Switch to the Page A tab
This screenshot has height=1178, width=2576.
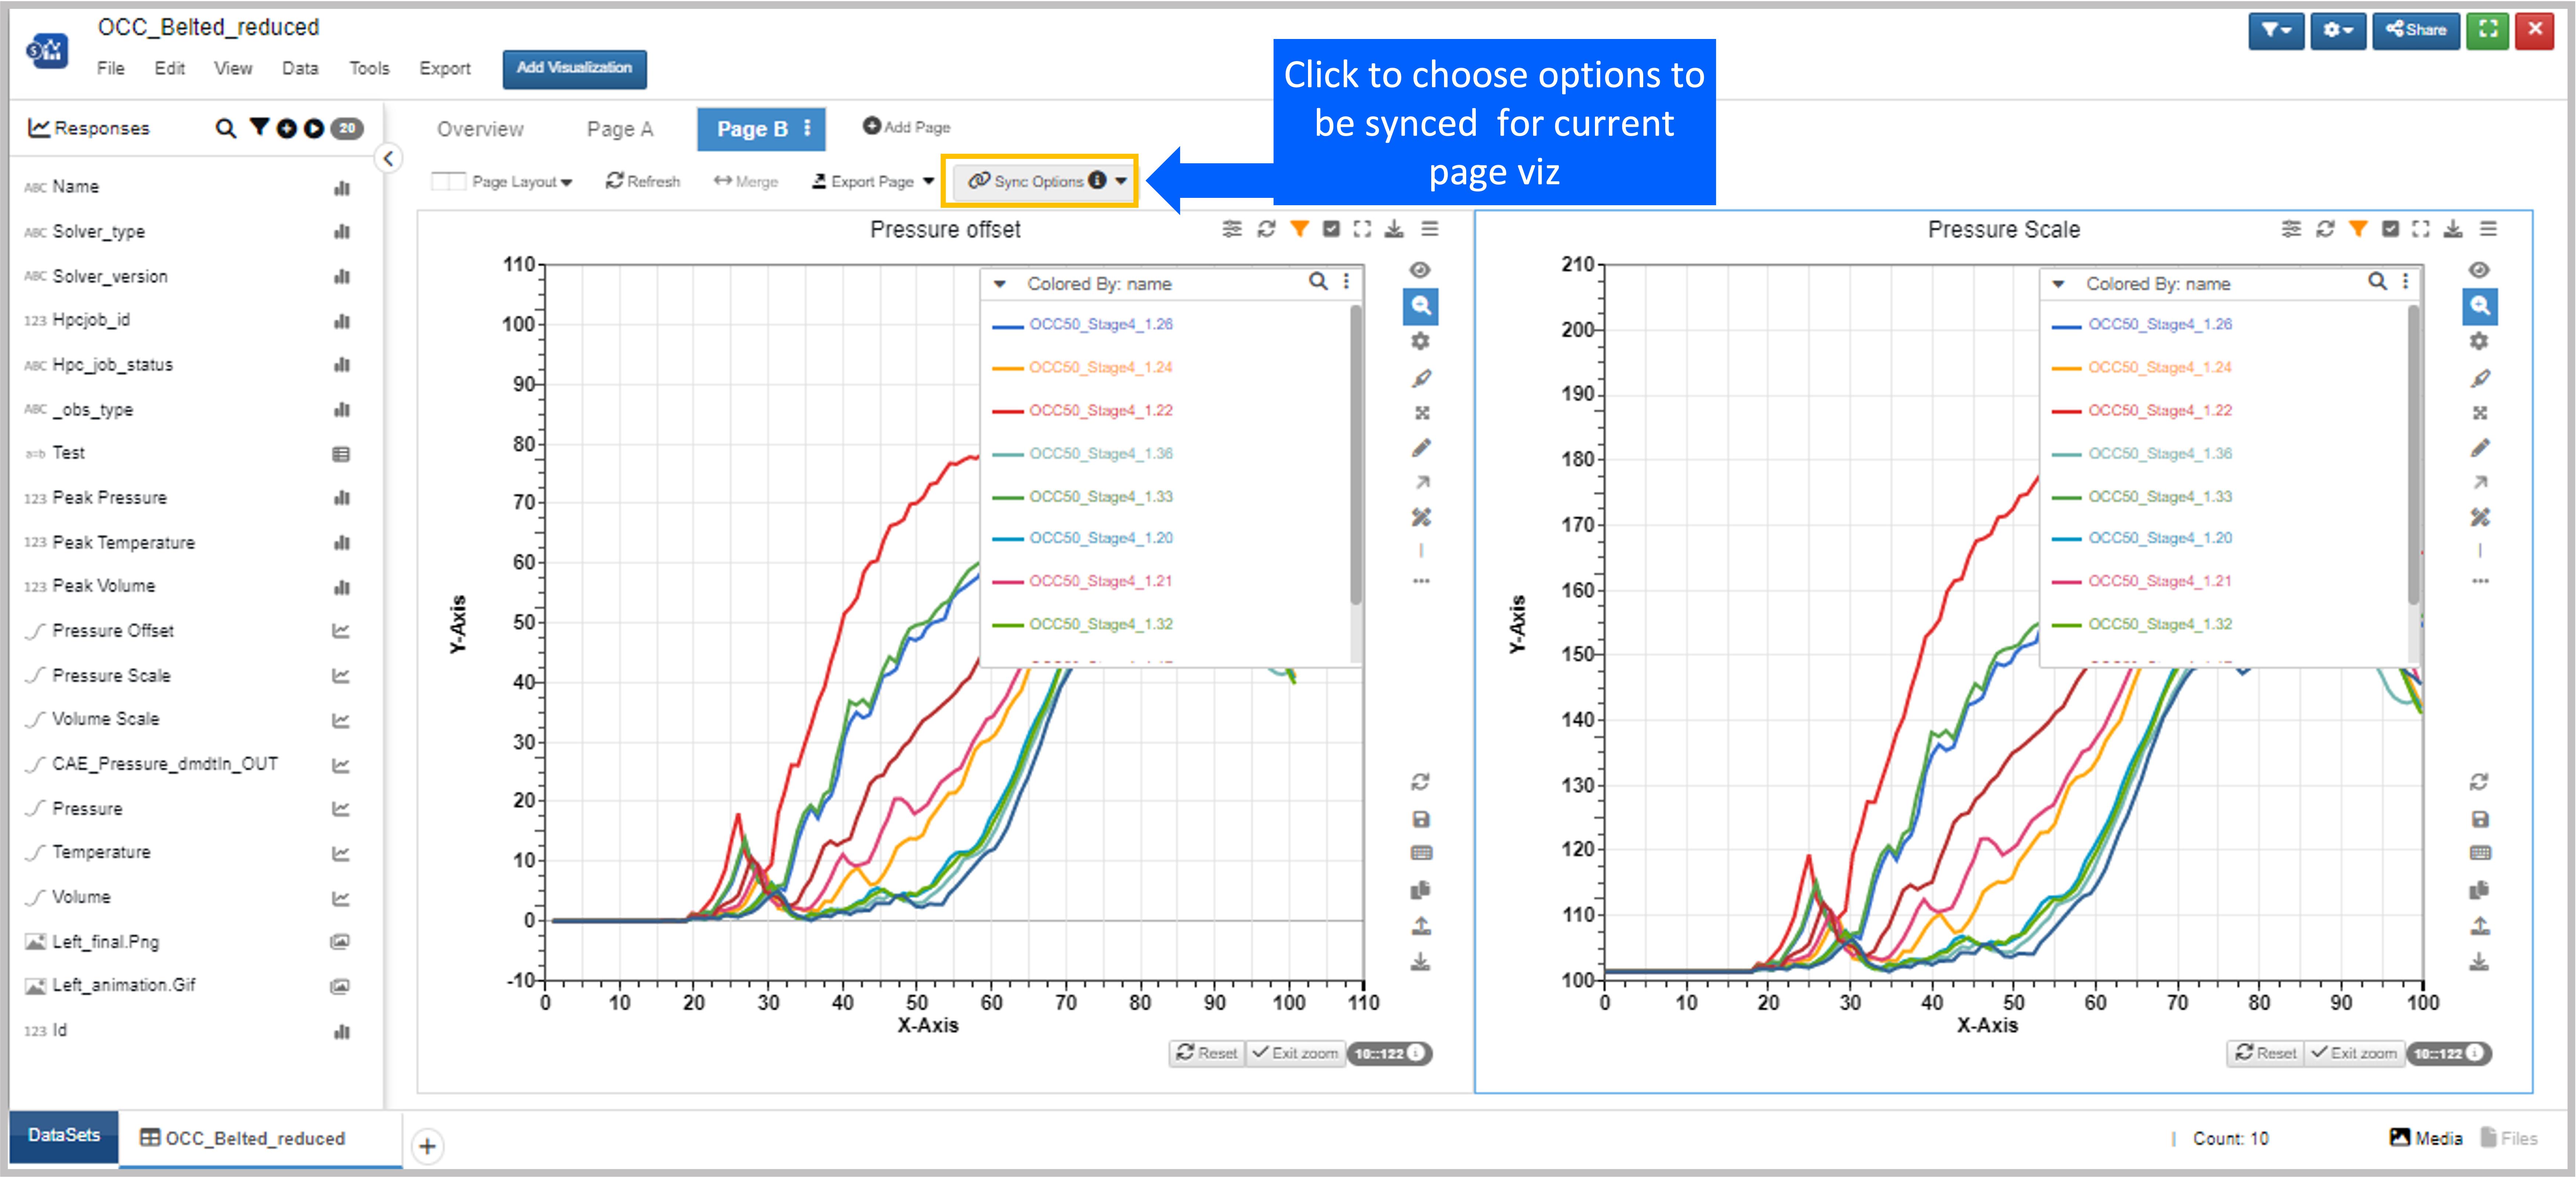tap(620, 129)
